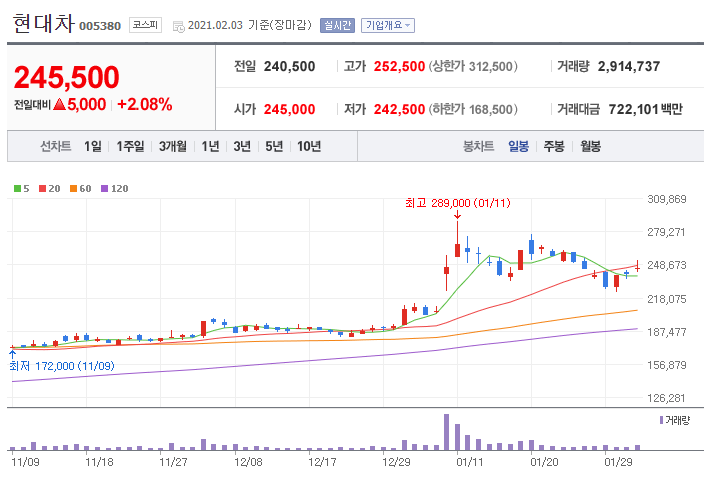Open the 기업개요 dropdown
The image size is (704, 485).
click(x=387, y=26)
